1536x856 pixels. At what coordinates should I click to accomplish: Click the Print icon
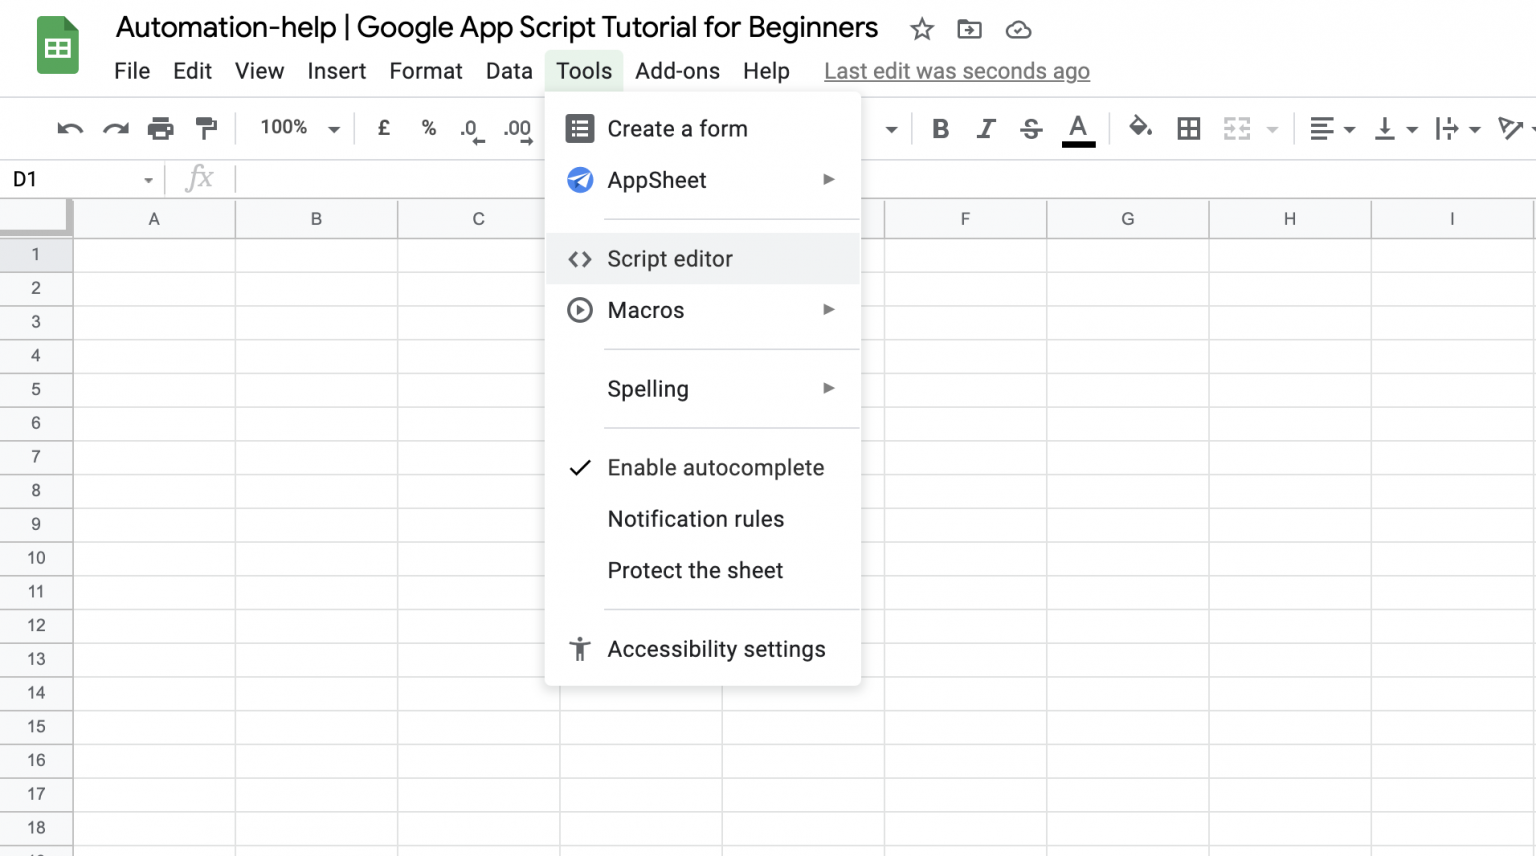click(160, 128)
